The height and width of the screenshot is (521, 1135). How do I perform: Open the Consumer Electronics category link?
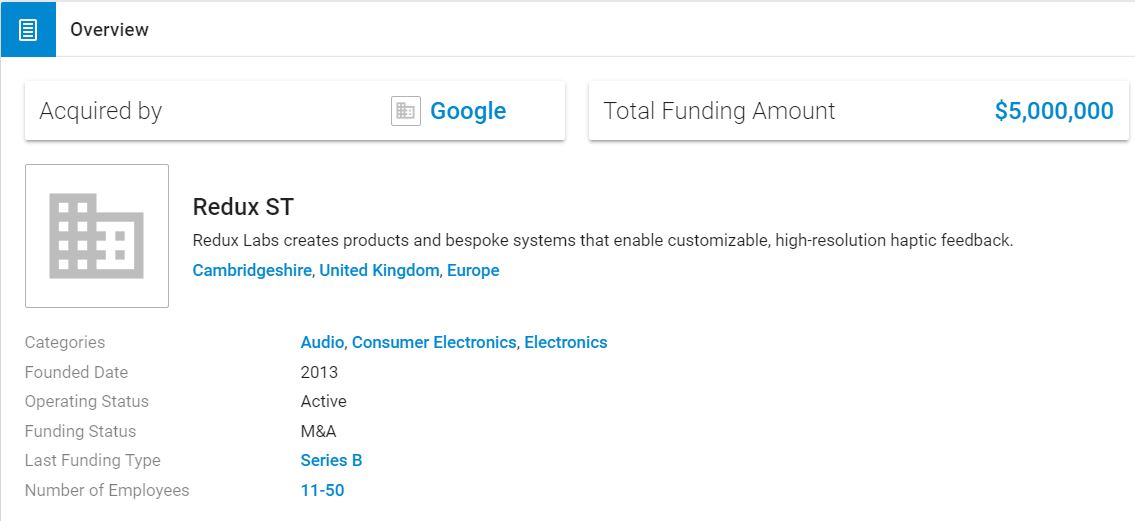pos(434,342)
